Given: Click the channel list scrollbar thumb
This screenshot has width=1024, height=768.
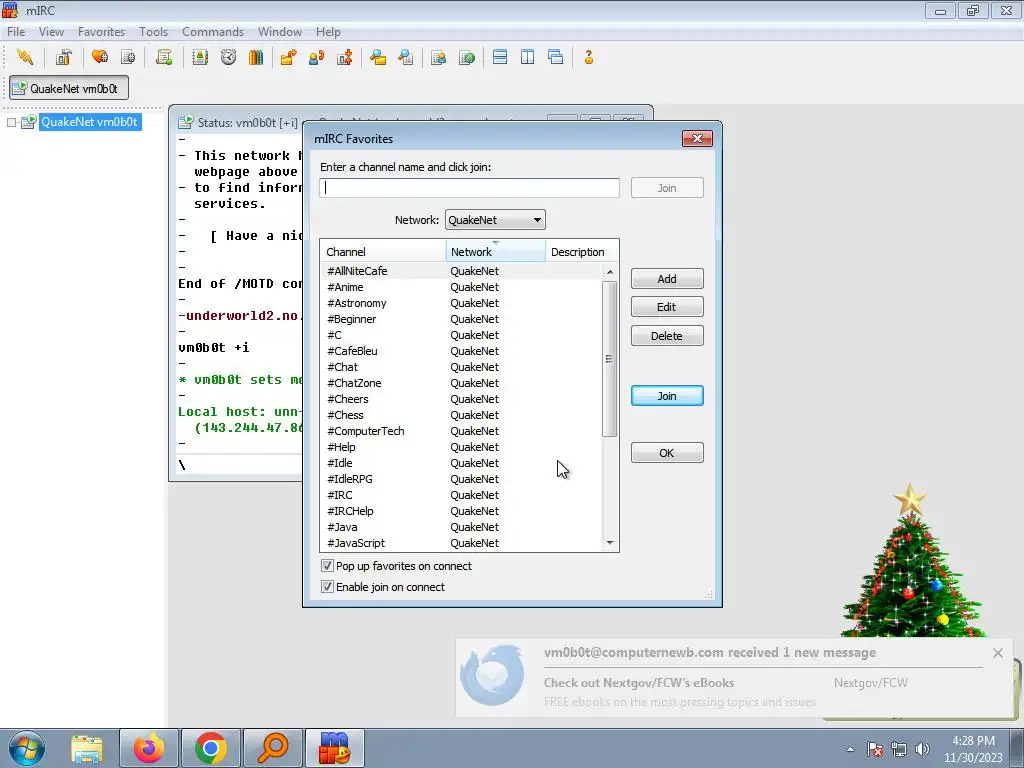Looking at the screenshot, I should pos(610,359).
